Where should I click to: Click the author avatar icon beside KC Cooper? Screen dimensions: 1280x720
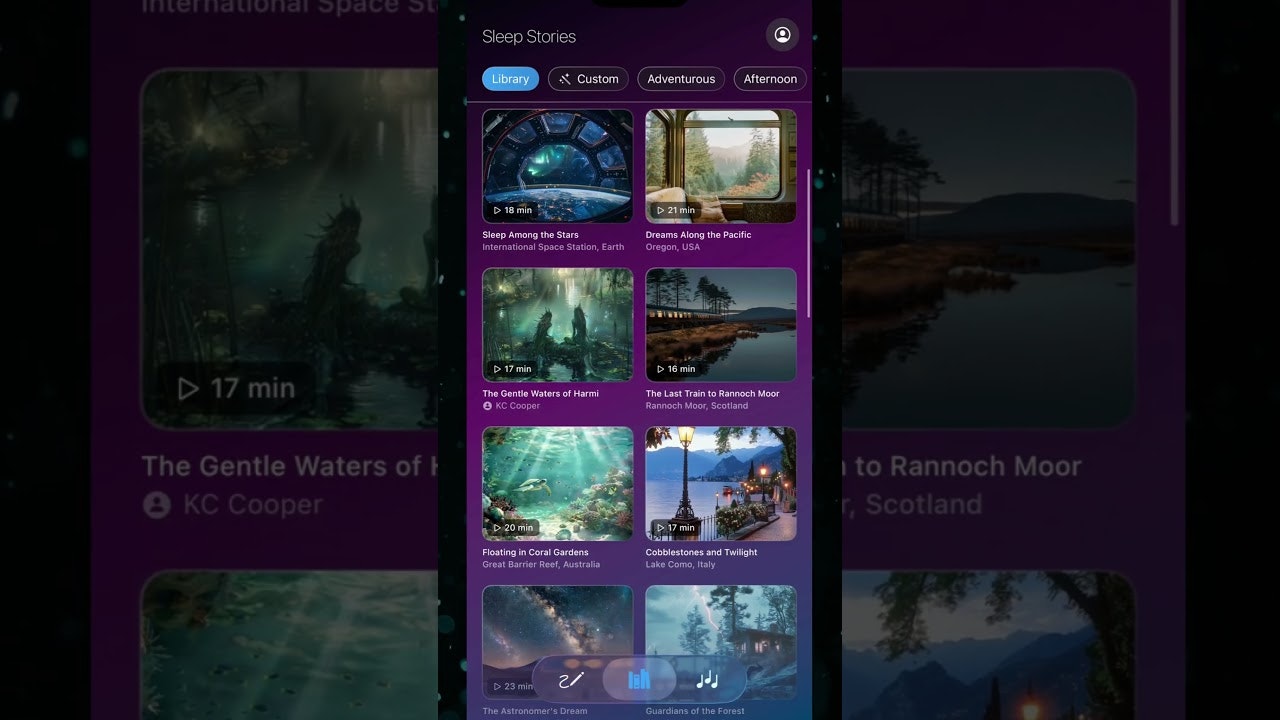[487, 406]
